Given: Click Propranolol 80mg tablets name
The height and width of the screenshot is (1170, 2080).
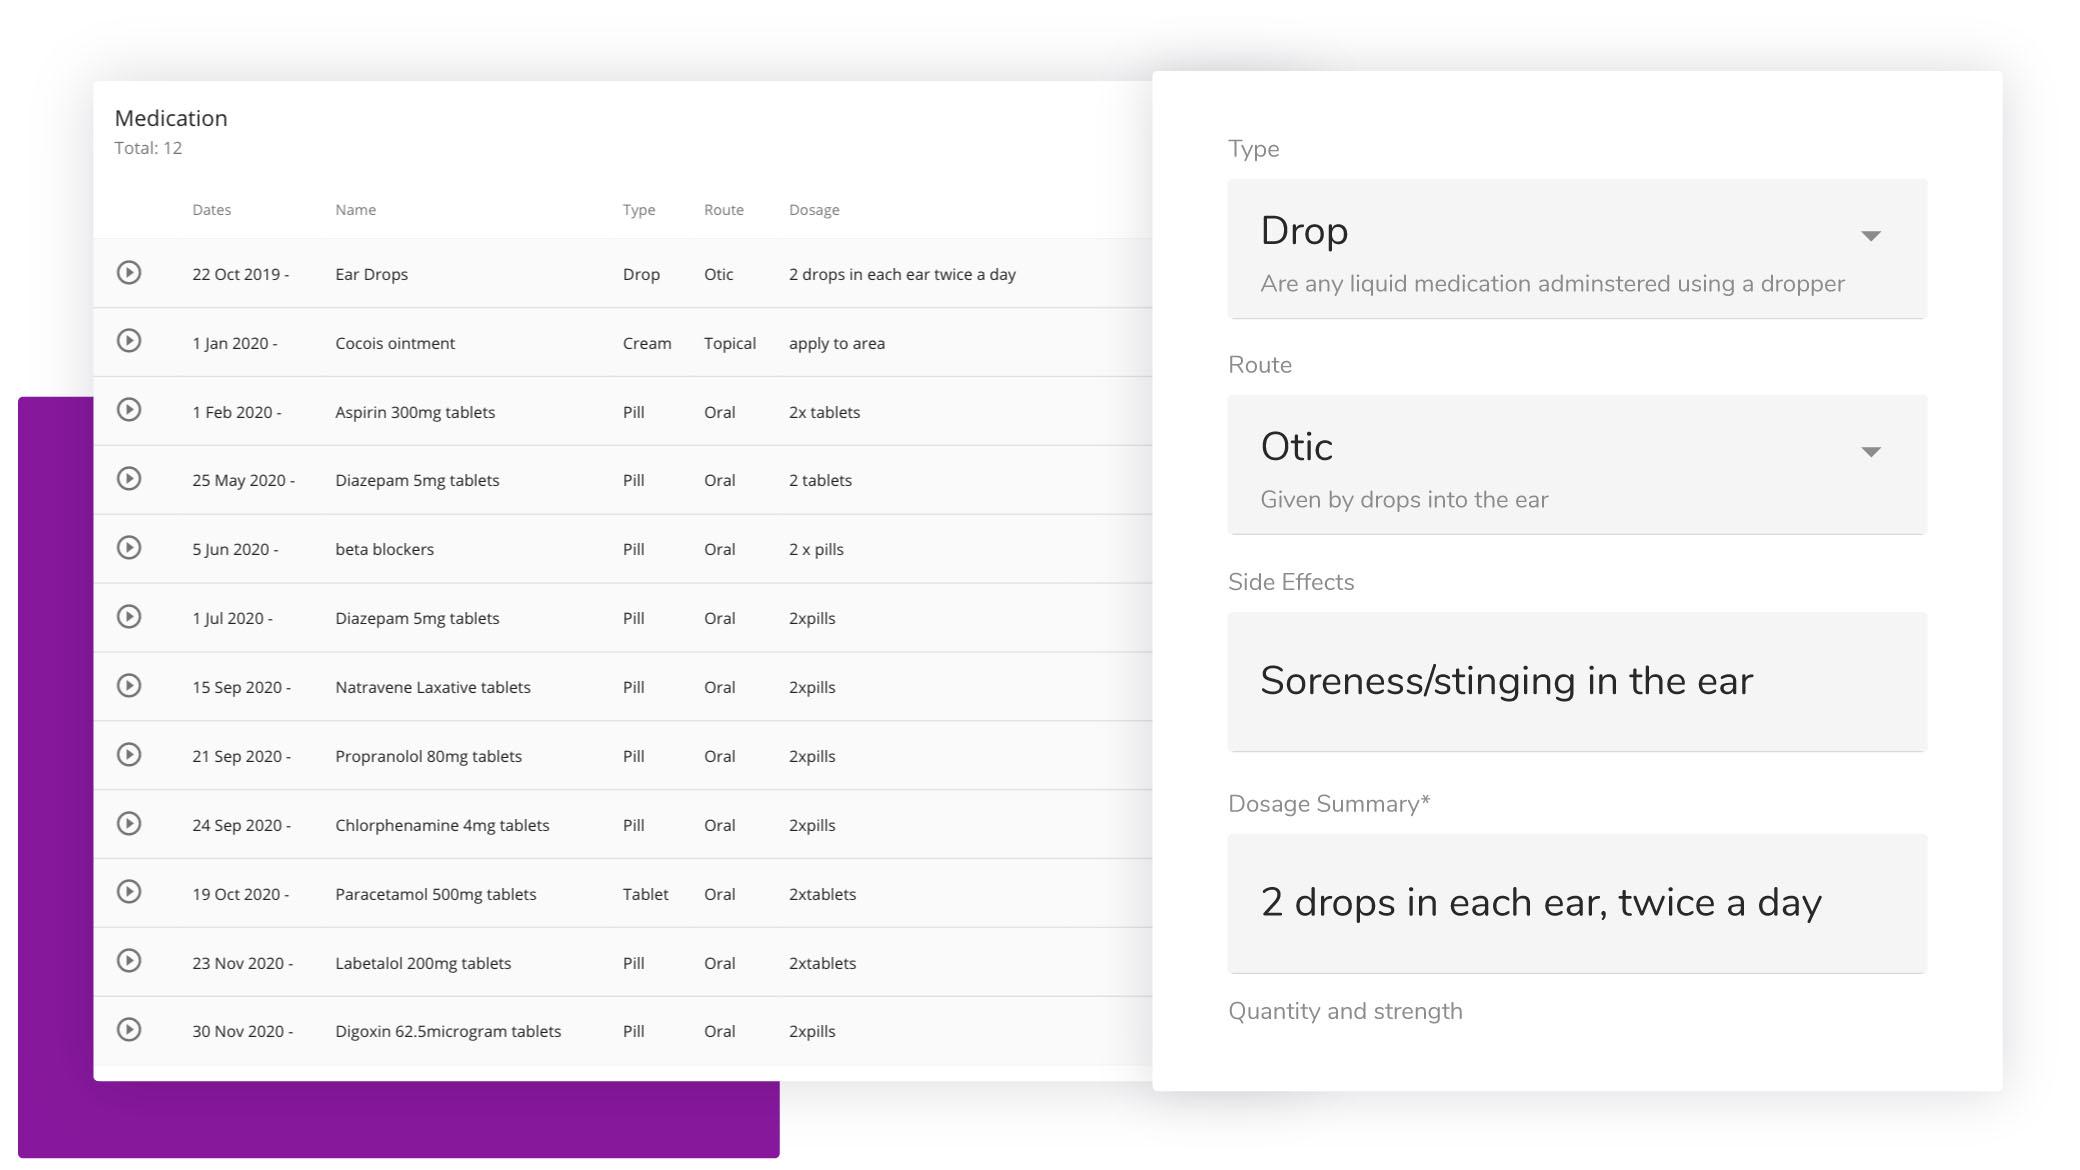Looking at the screenshot, I should point(428,756).
